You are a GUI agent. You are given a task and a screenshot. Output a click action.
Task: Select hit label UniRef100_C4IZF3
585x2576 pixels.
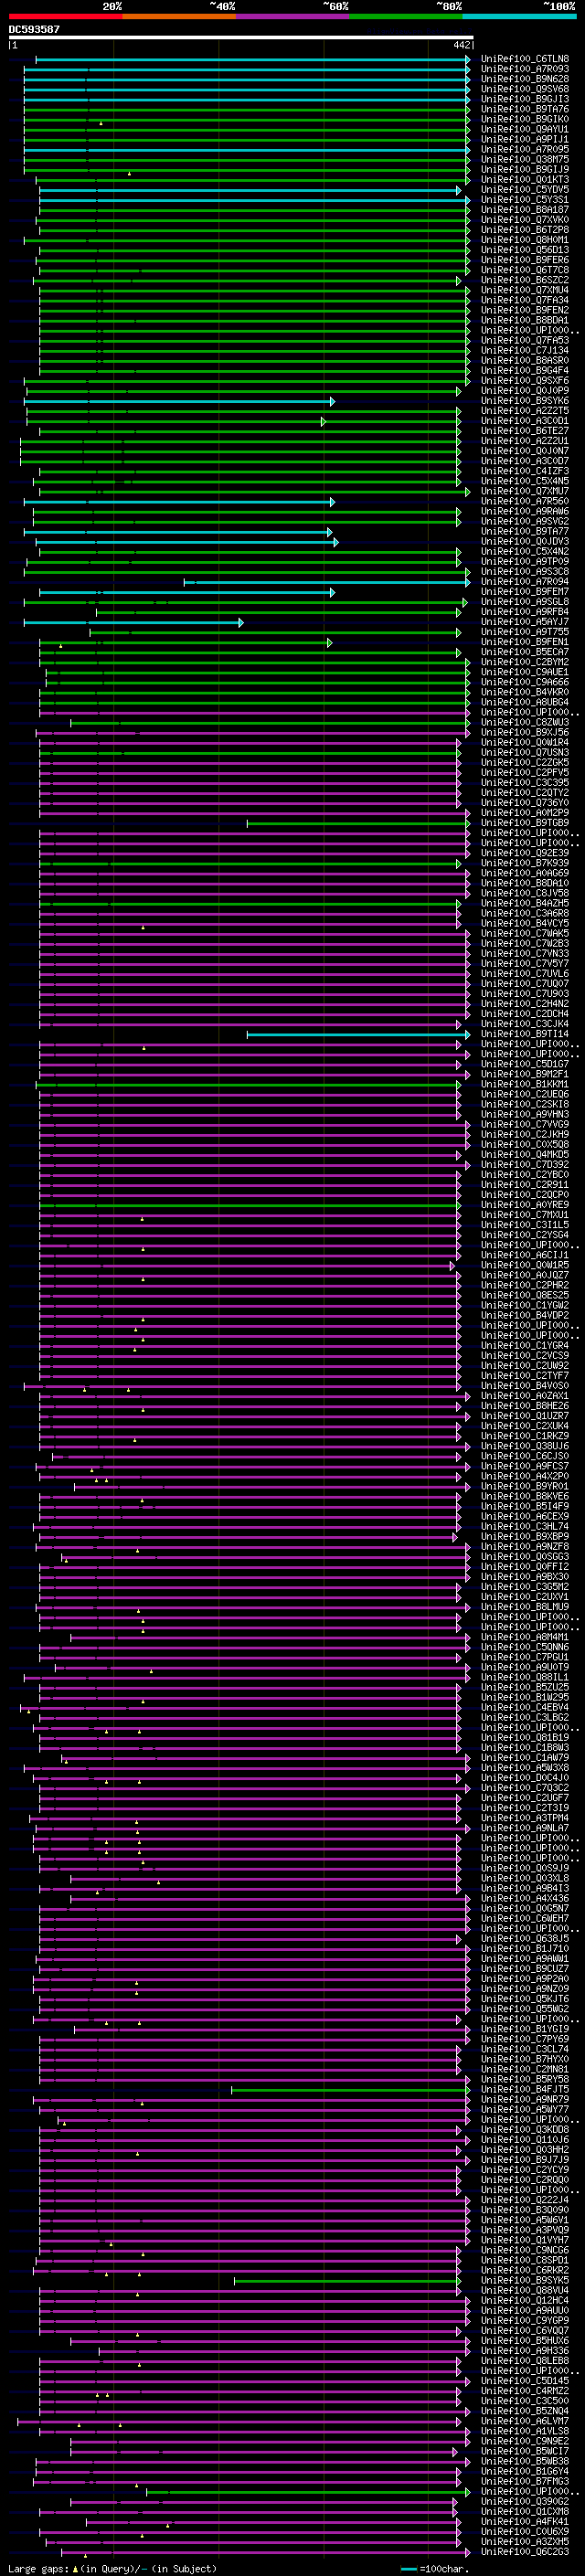click(x=525, y=471)
